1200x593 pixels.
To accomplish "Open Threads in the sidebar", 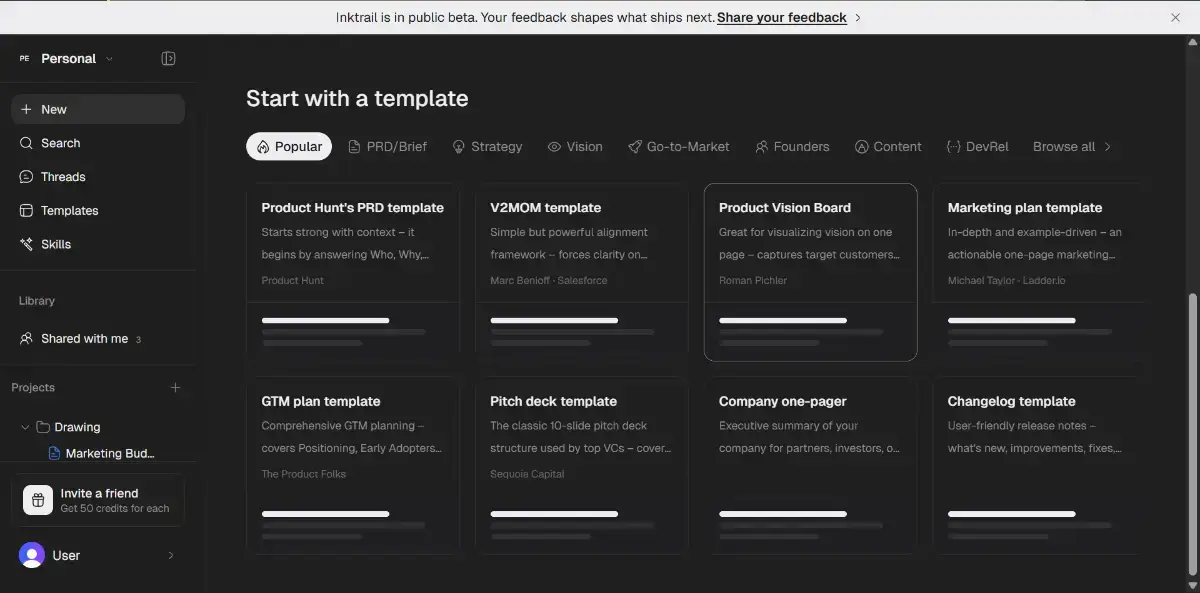I will click(98, 177).
